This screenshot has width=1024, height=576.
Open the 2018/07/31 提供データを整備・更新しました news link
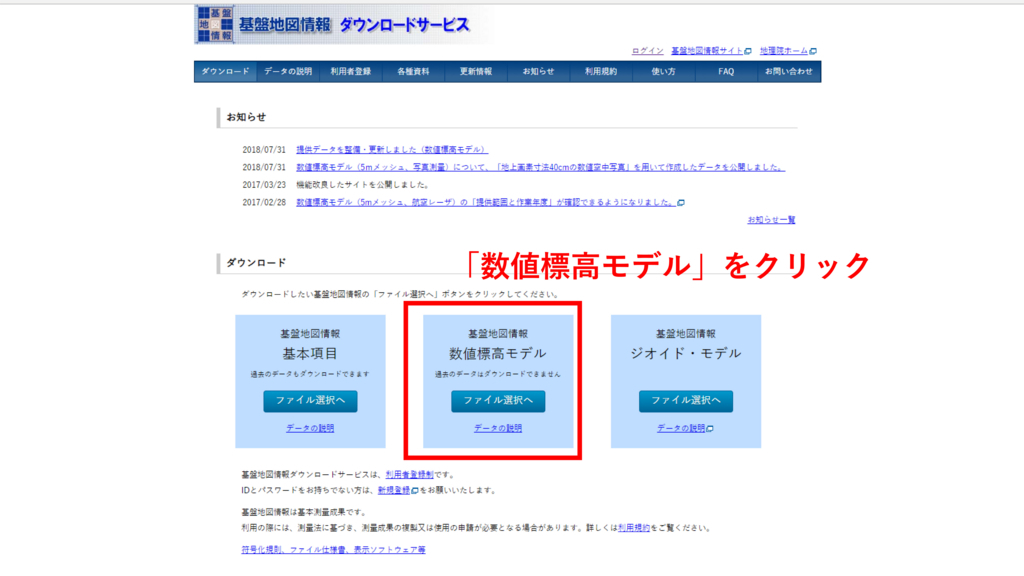tap(392, 150)
